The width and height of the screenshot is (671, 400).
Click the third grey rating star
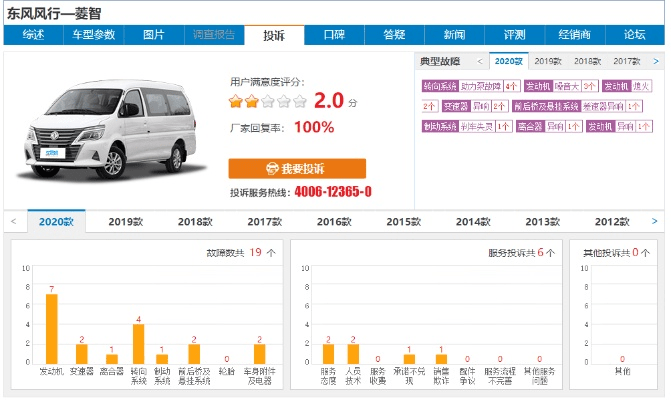point(268,101)
